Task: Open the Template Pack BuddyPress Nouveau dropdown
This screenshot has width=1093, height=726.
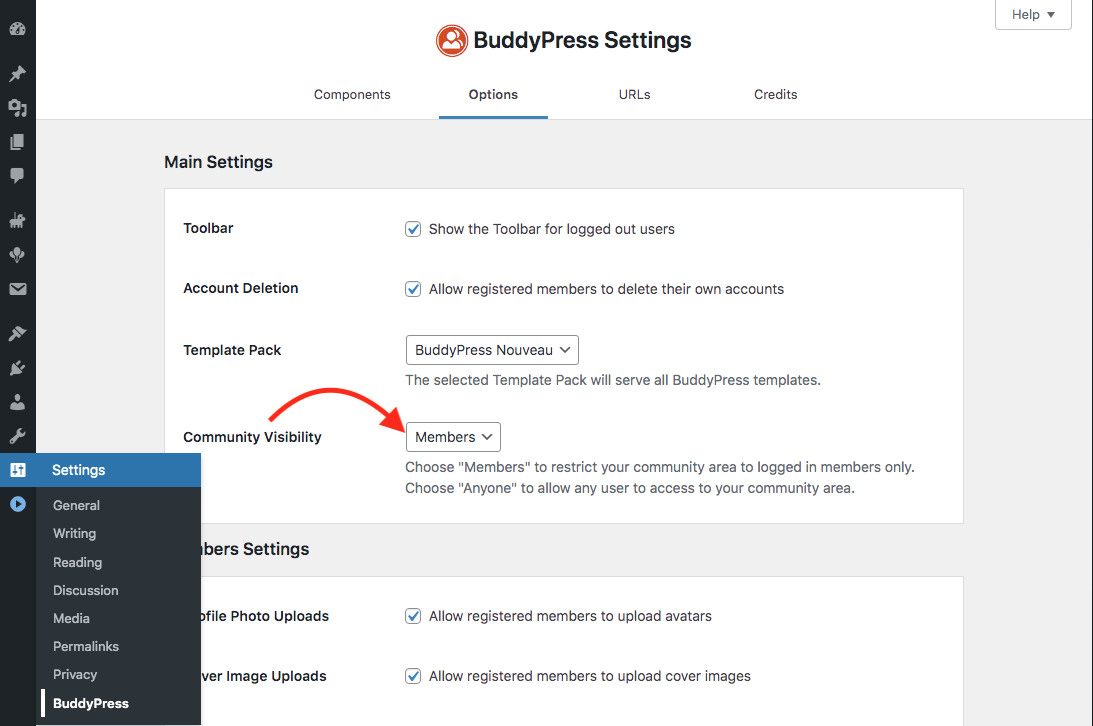Action: coord(492,350)
